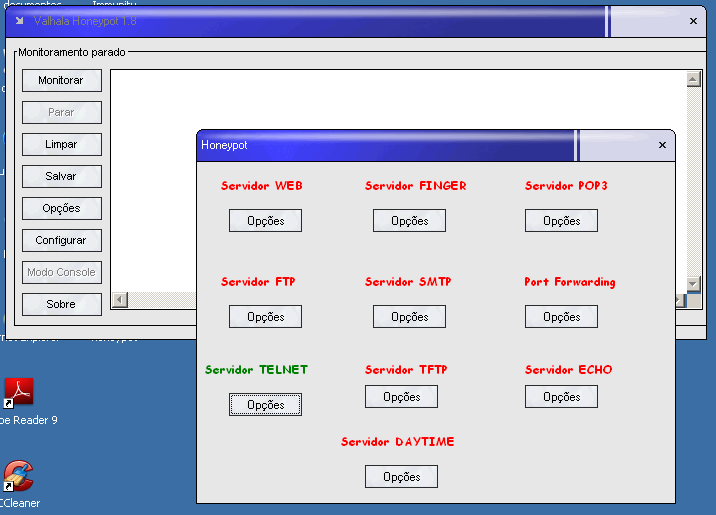Click log area scroll up arrow

click(x=693, y=79)
